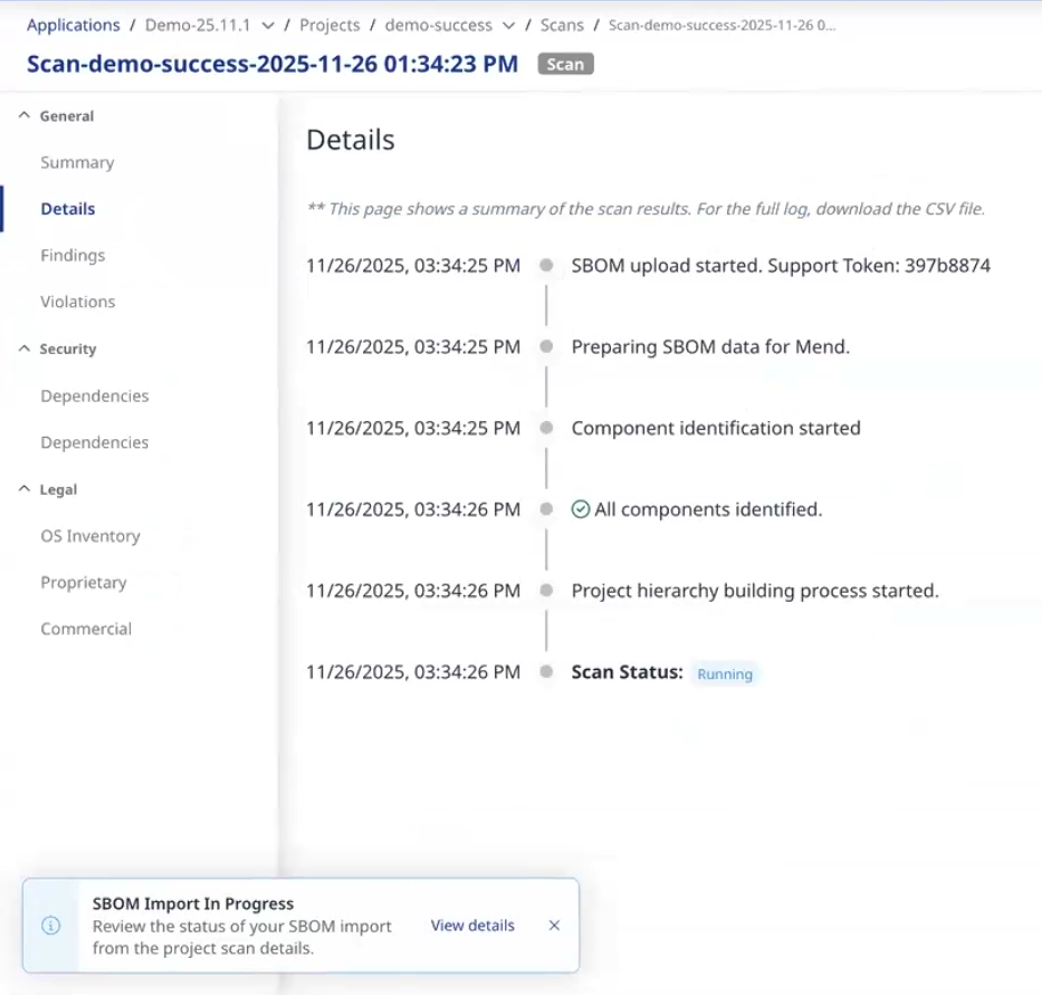Go to Scans in the breadcrumb

[x=562, y=25]
